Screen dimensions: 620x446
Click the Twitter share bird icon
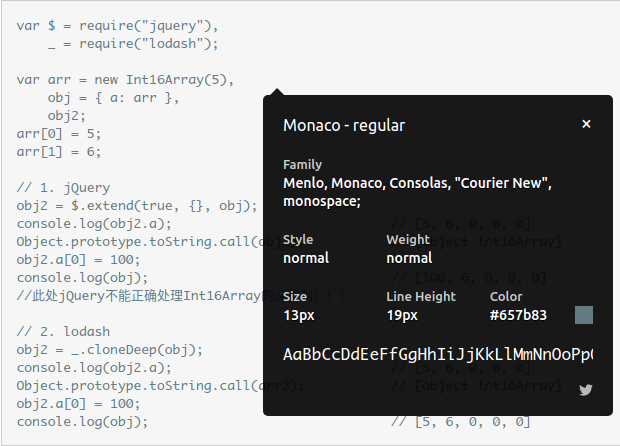[x=586, y=390]
